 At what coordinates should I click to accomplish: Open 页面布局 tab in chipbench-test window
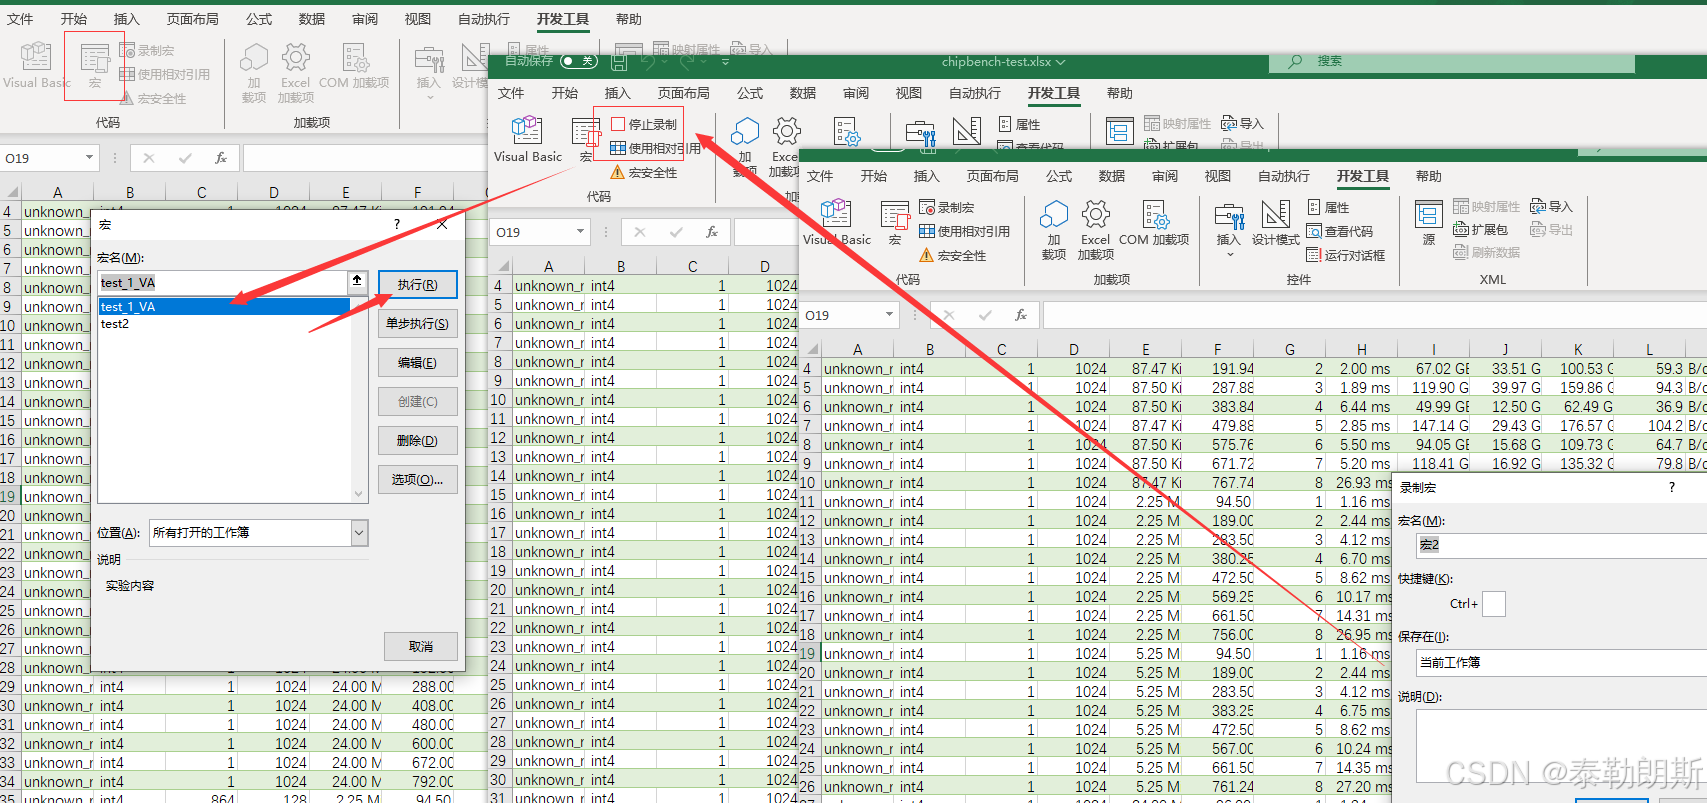[684, 93]
